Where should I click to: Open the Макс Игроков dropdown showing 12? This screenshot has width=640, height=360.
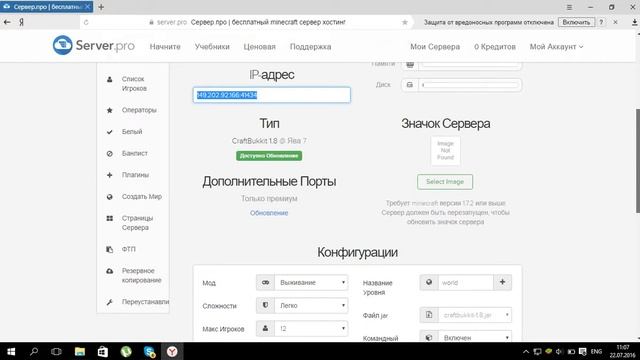point(311,329)
